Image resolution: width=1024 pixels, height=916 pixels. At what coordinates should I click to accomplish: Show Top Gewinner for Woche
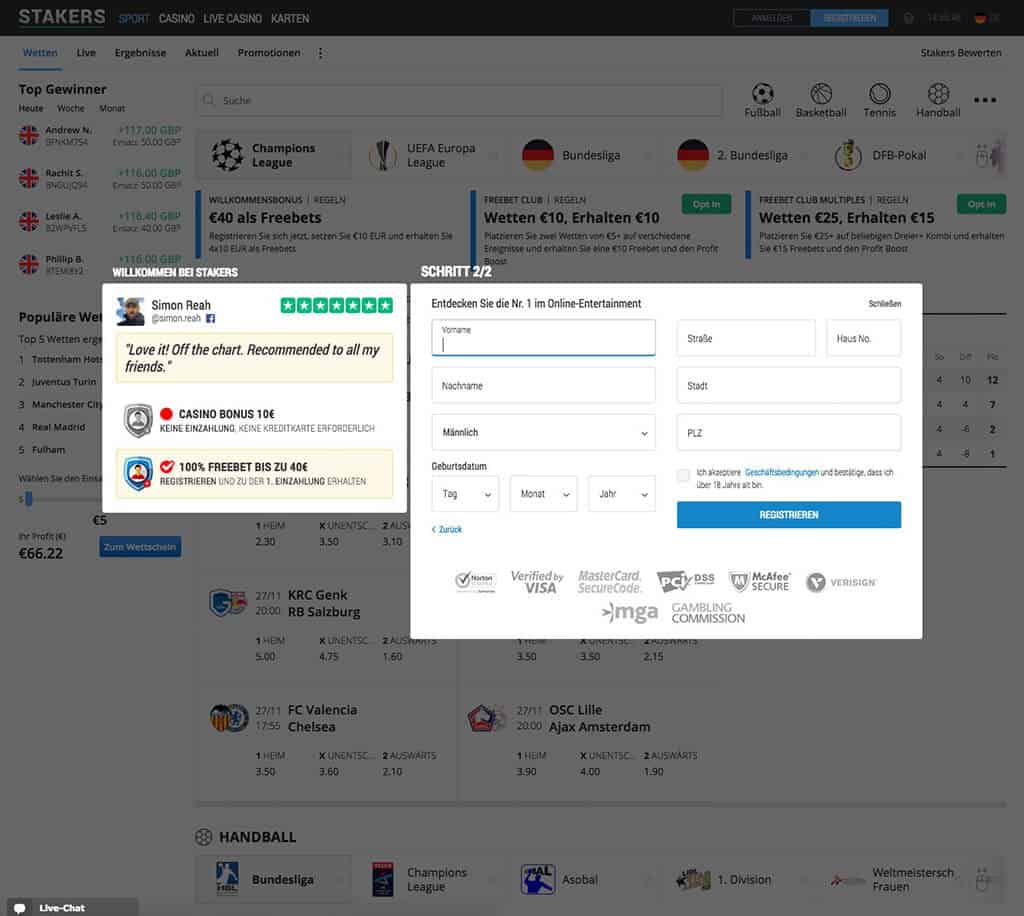click(x=71, y=108)
